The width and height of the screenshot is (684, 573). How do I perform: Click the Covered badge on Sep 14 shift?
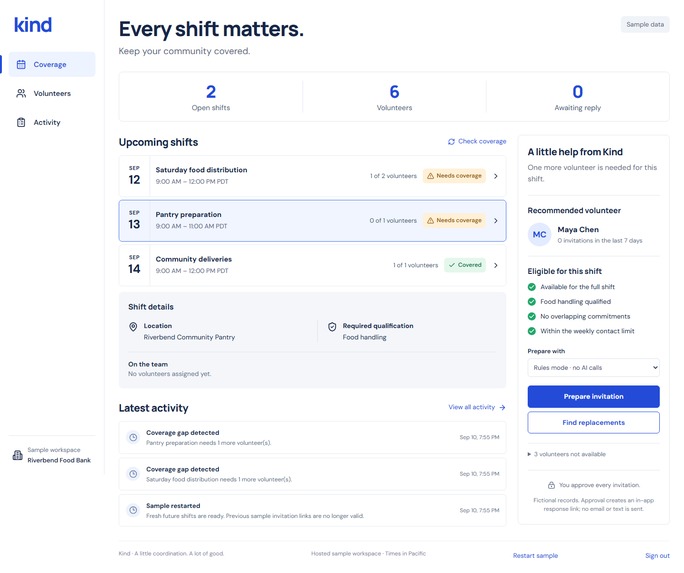(x=465, y=265)
